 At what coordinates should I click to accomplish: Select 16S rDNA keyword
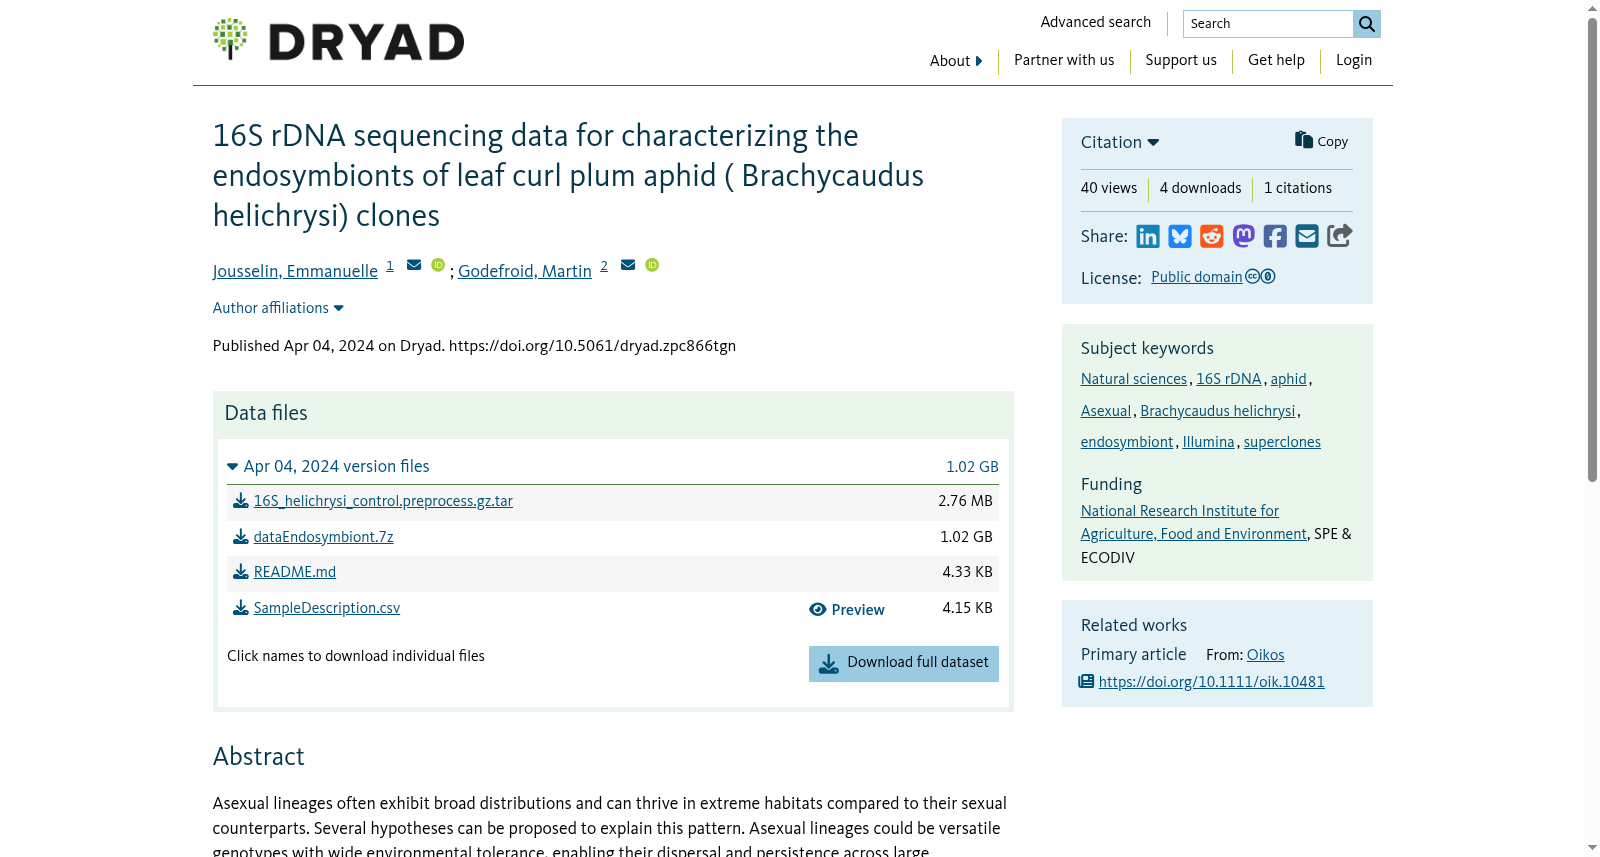[1229, 379]
